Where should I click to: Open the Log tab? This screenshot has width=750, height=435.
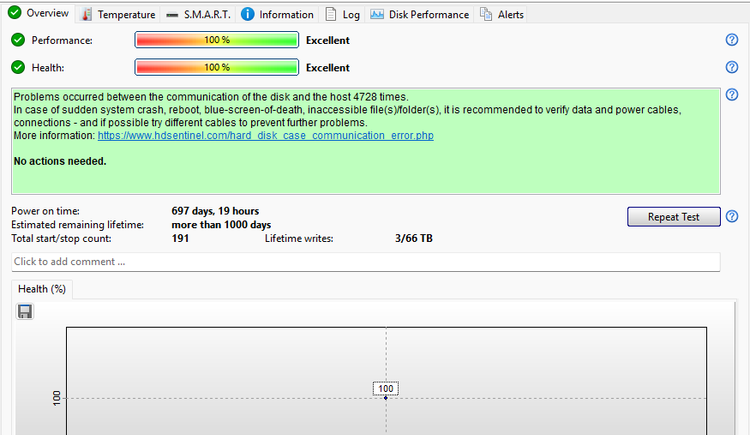click(x=342, y=15)
